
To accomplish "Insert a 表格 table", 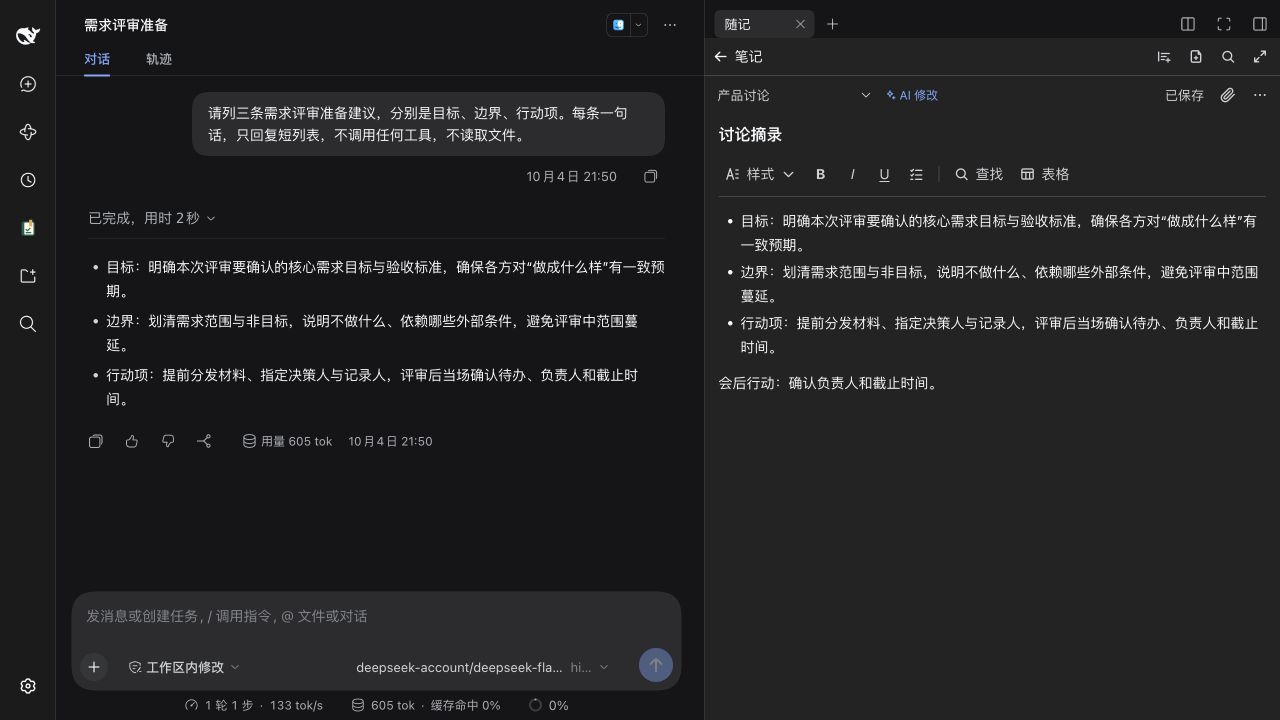I will coord(1045,174).
